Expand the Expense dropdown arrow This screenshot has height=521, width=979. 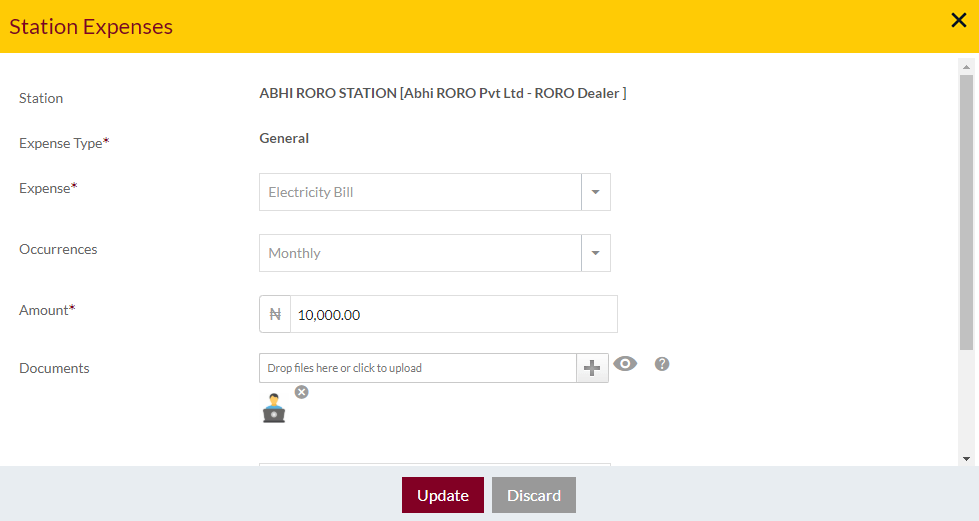[x=596, y=192]
